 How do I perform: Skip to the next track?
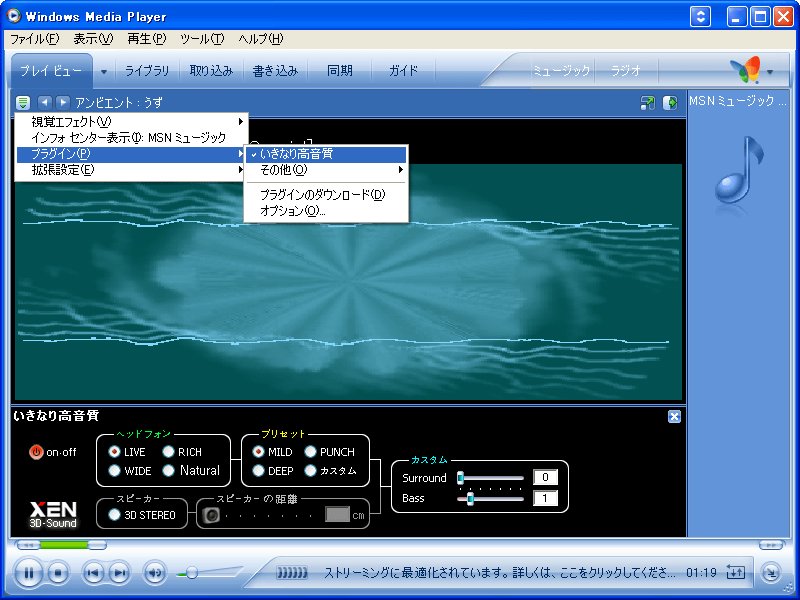point(119,573)
